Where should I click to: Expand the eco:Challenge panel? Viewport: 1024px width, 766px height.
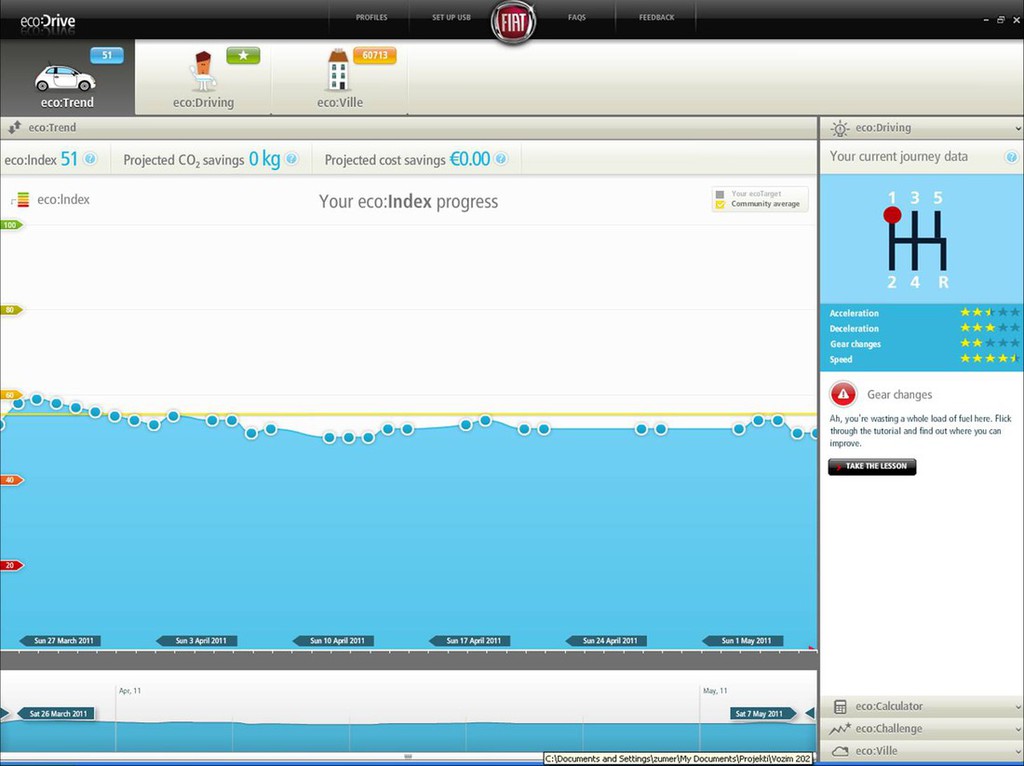(921, 728)
